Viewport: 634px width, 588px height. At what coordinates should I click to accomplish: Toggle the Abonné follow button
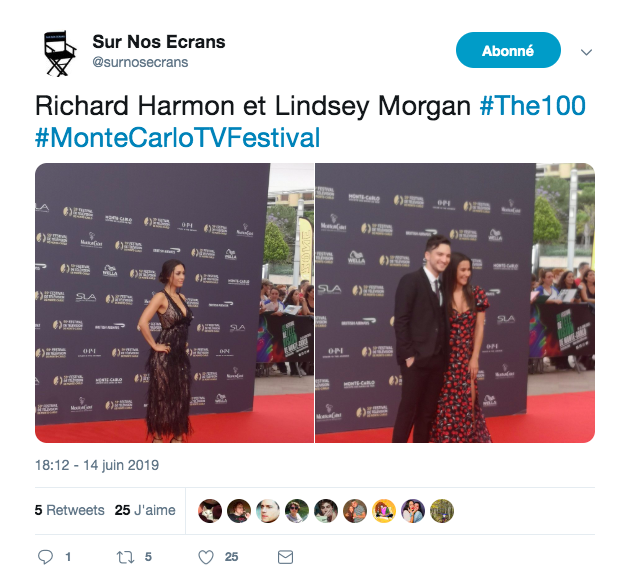pyautogui.click(x=508, y=50)
